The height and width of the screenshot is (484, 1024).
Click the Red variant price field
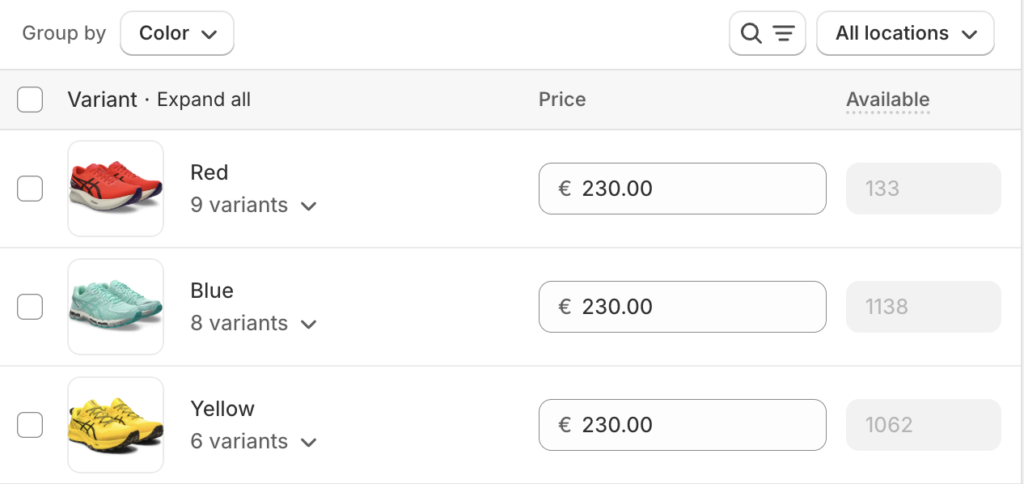pyautogui.click(x=682, y=188)
